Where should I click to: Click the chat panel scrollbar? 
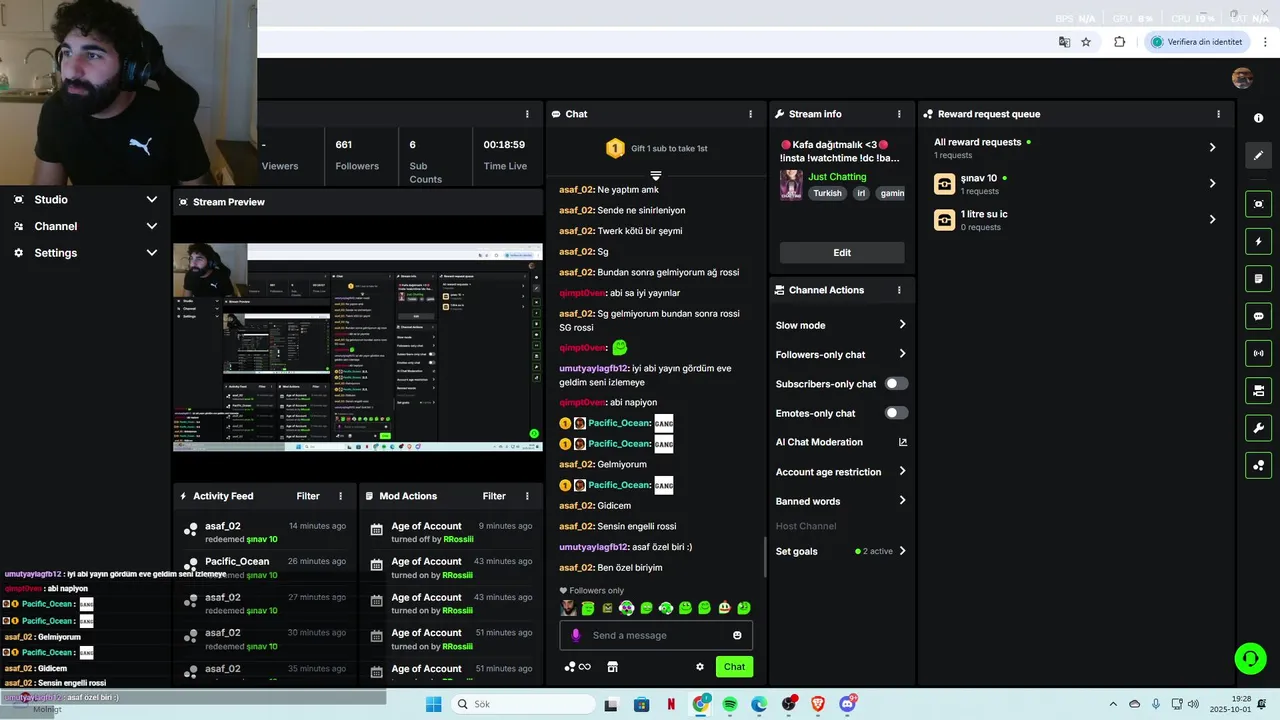(765, 557)
